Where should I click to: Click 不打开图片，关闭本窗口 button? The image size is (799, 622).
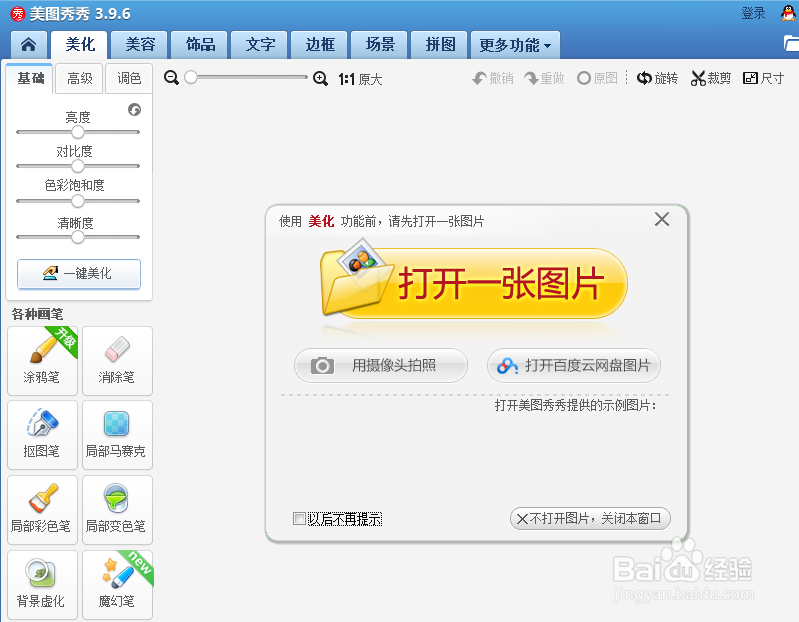(590, 519)
